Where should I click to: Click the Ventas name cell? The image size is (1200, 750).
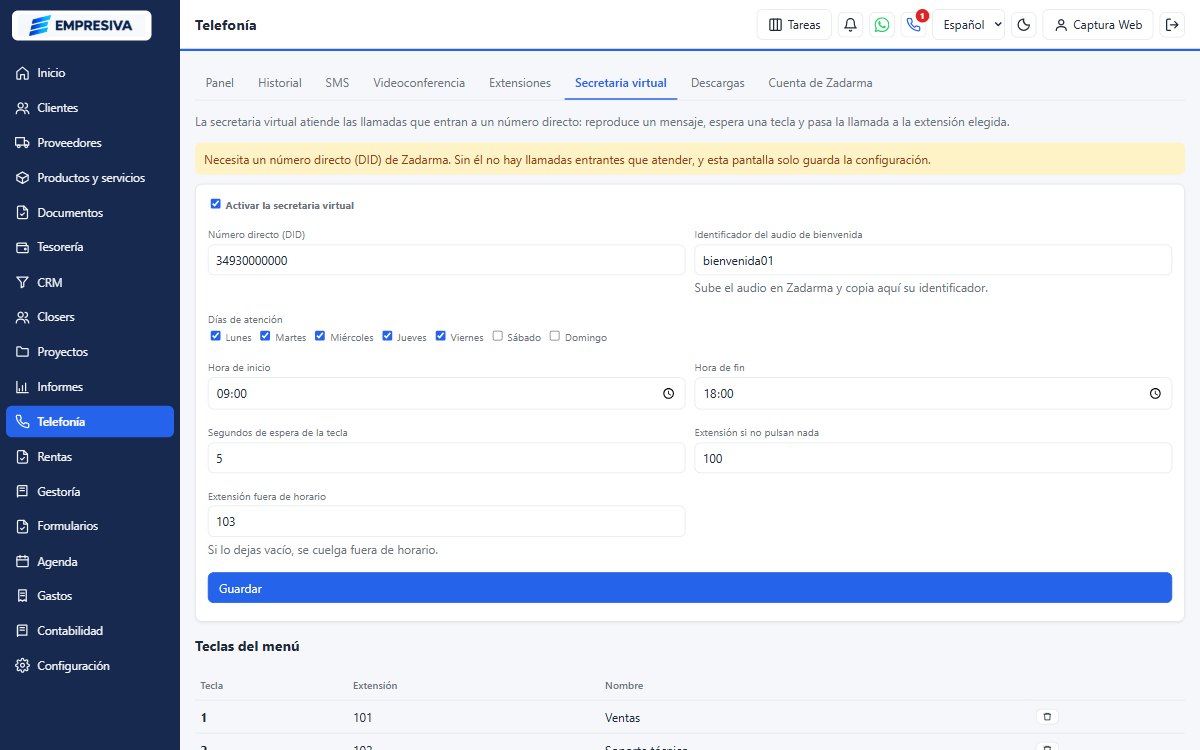(622, 718)
